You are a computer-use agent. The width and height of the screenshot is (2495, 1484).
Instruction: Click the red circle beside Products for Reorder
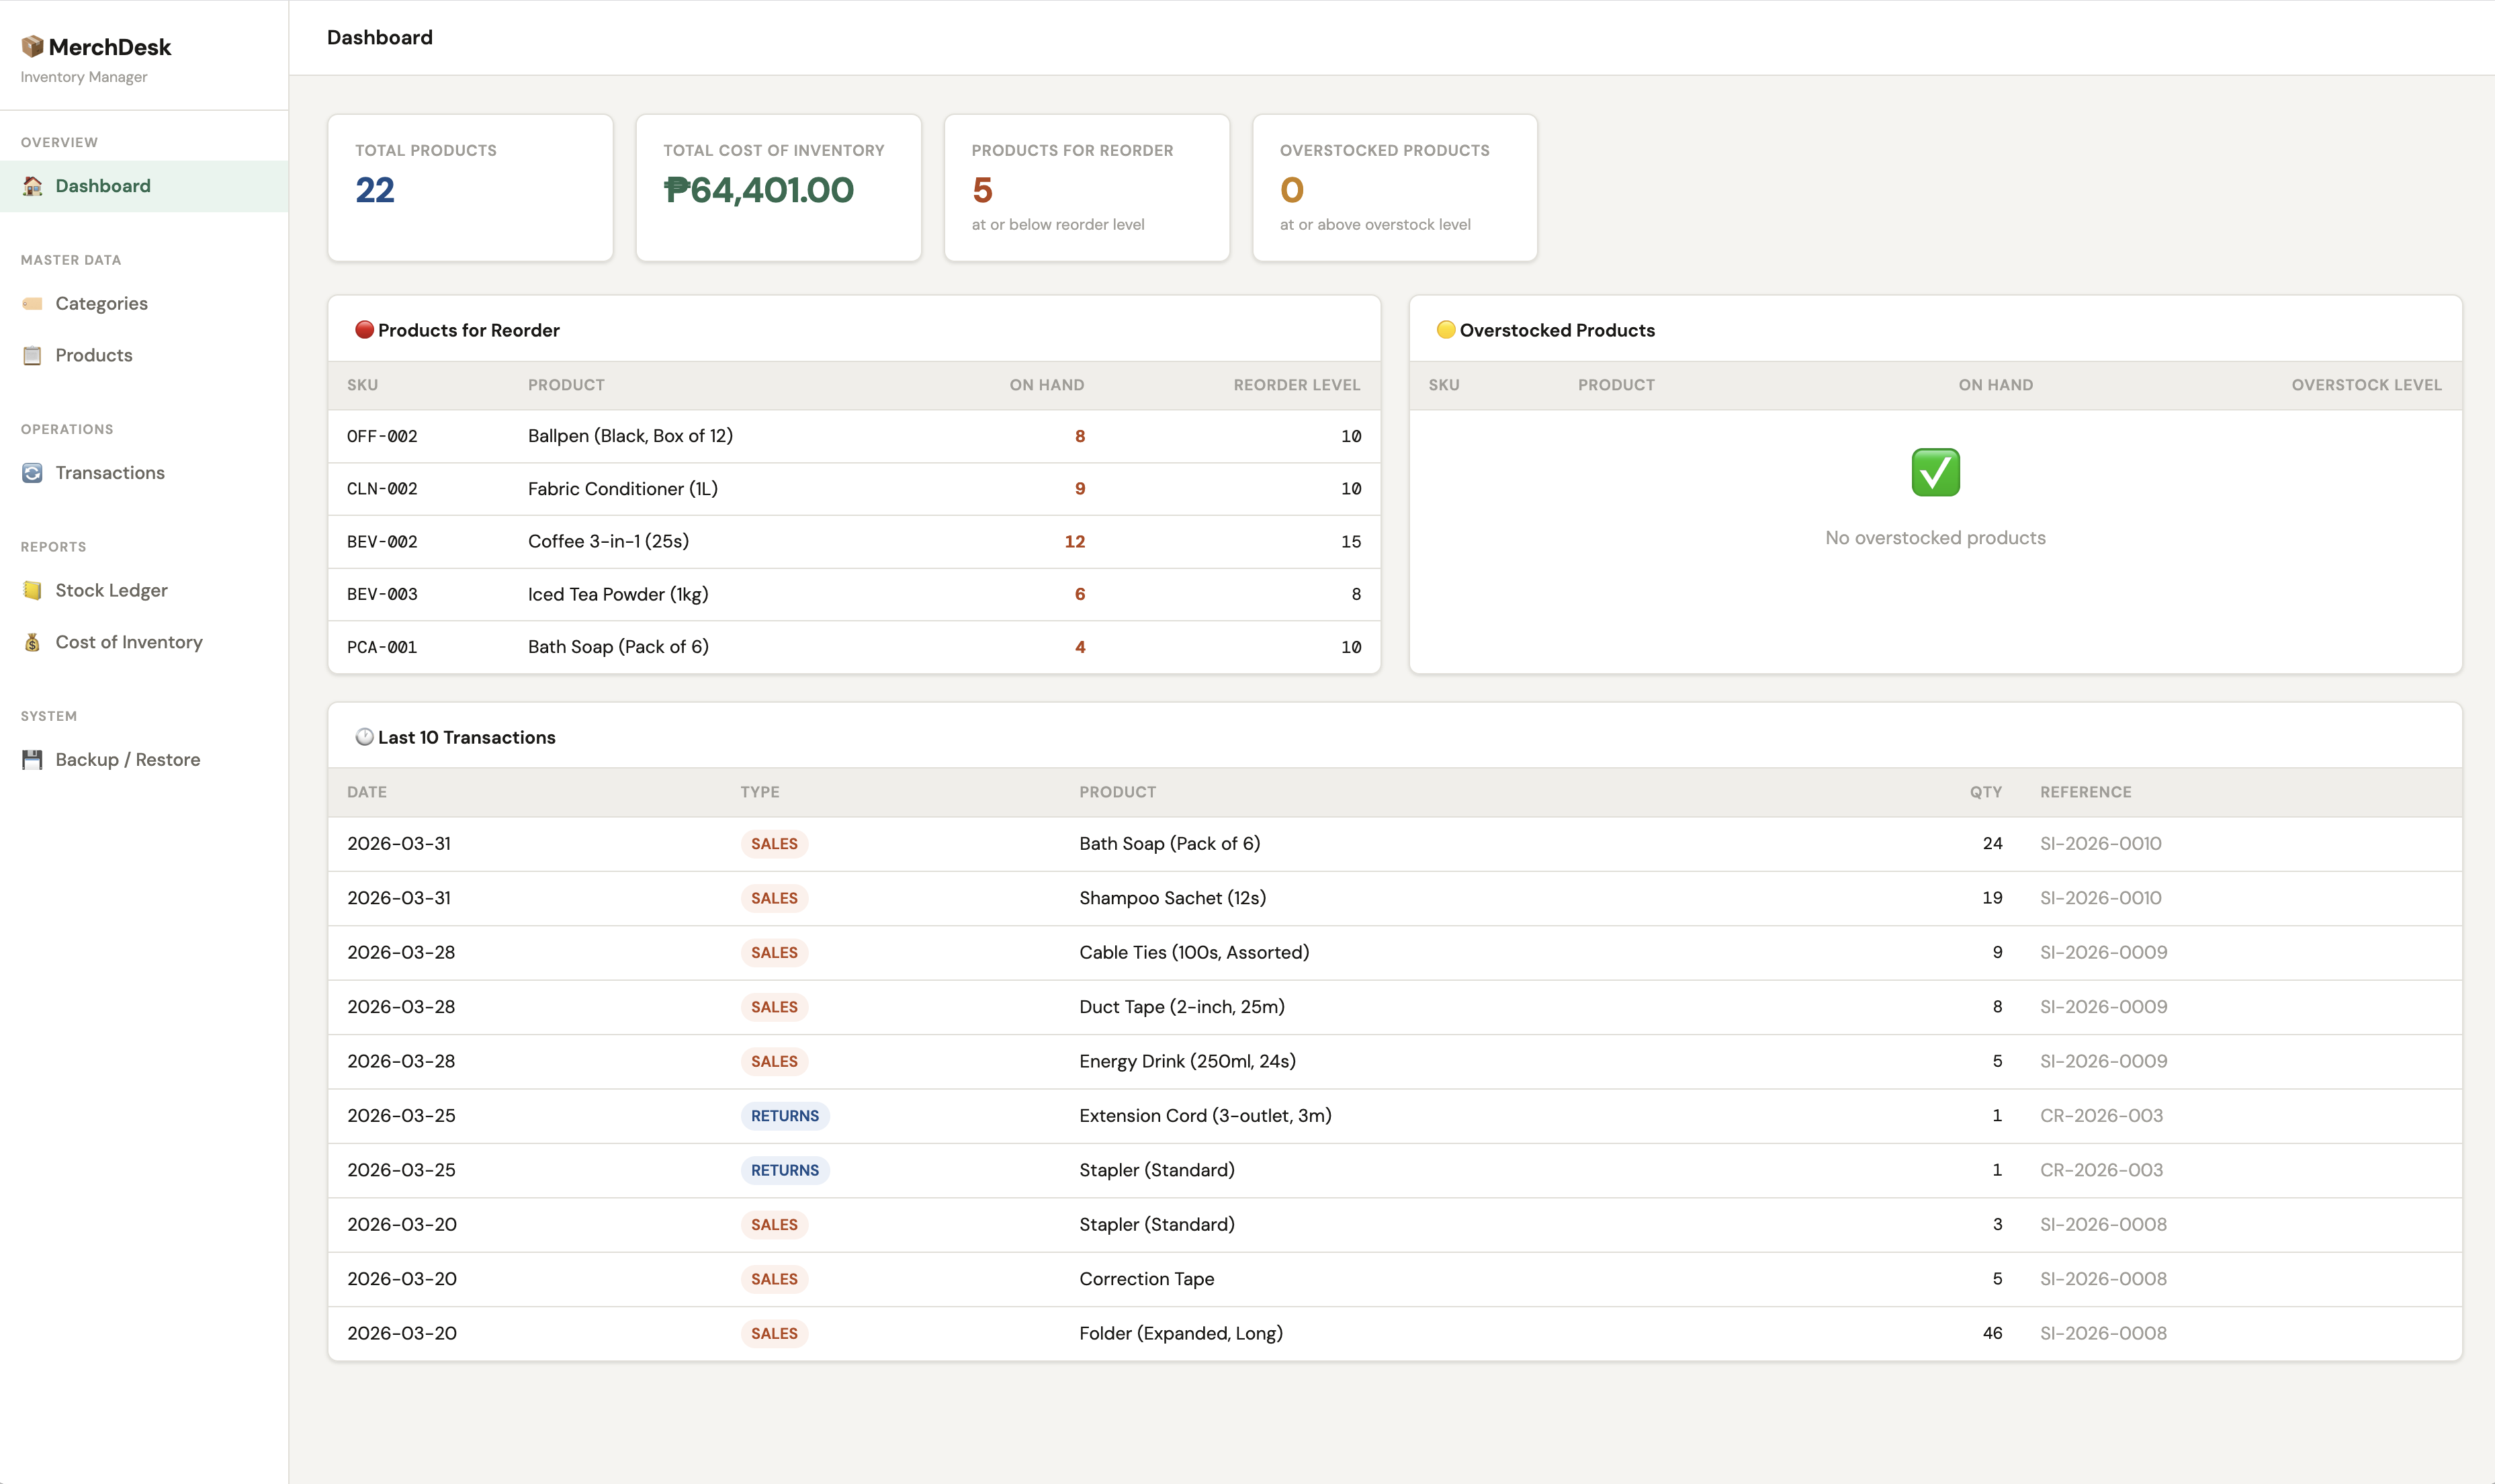364,330
